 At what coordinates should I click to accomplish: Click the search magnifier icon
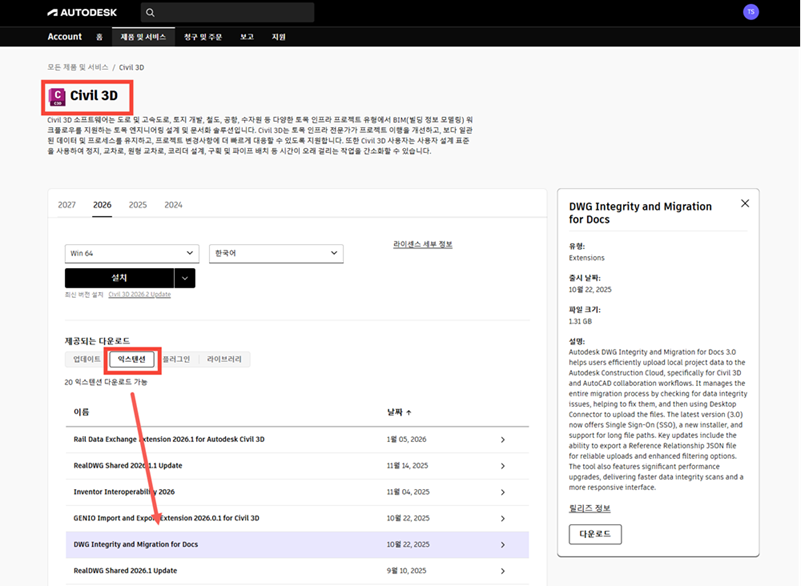pos(150,13)
